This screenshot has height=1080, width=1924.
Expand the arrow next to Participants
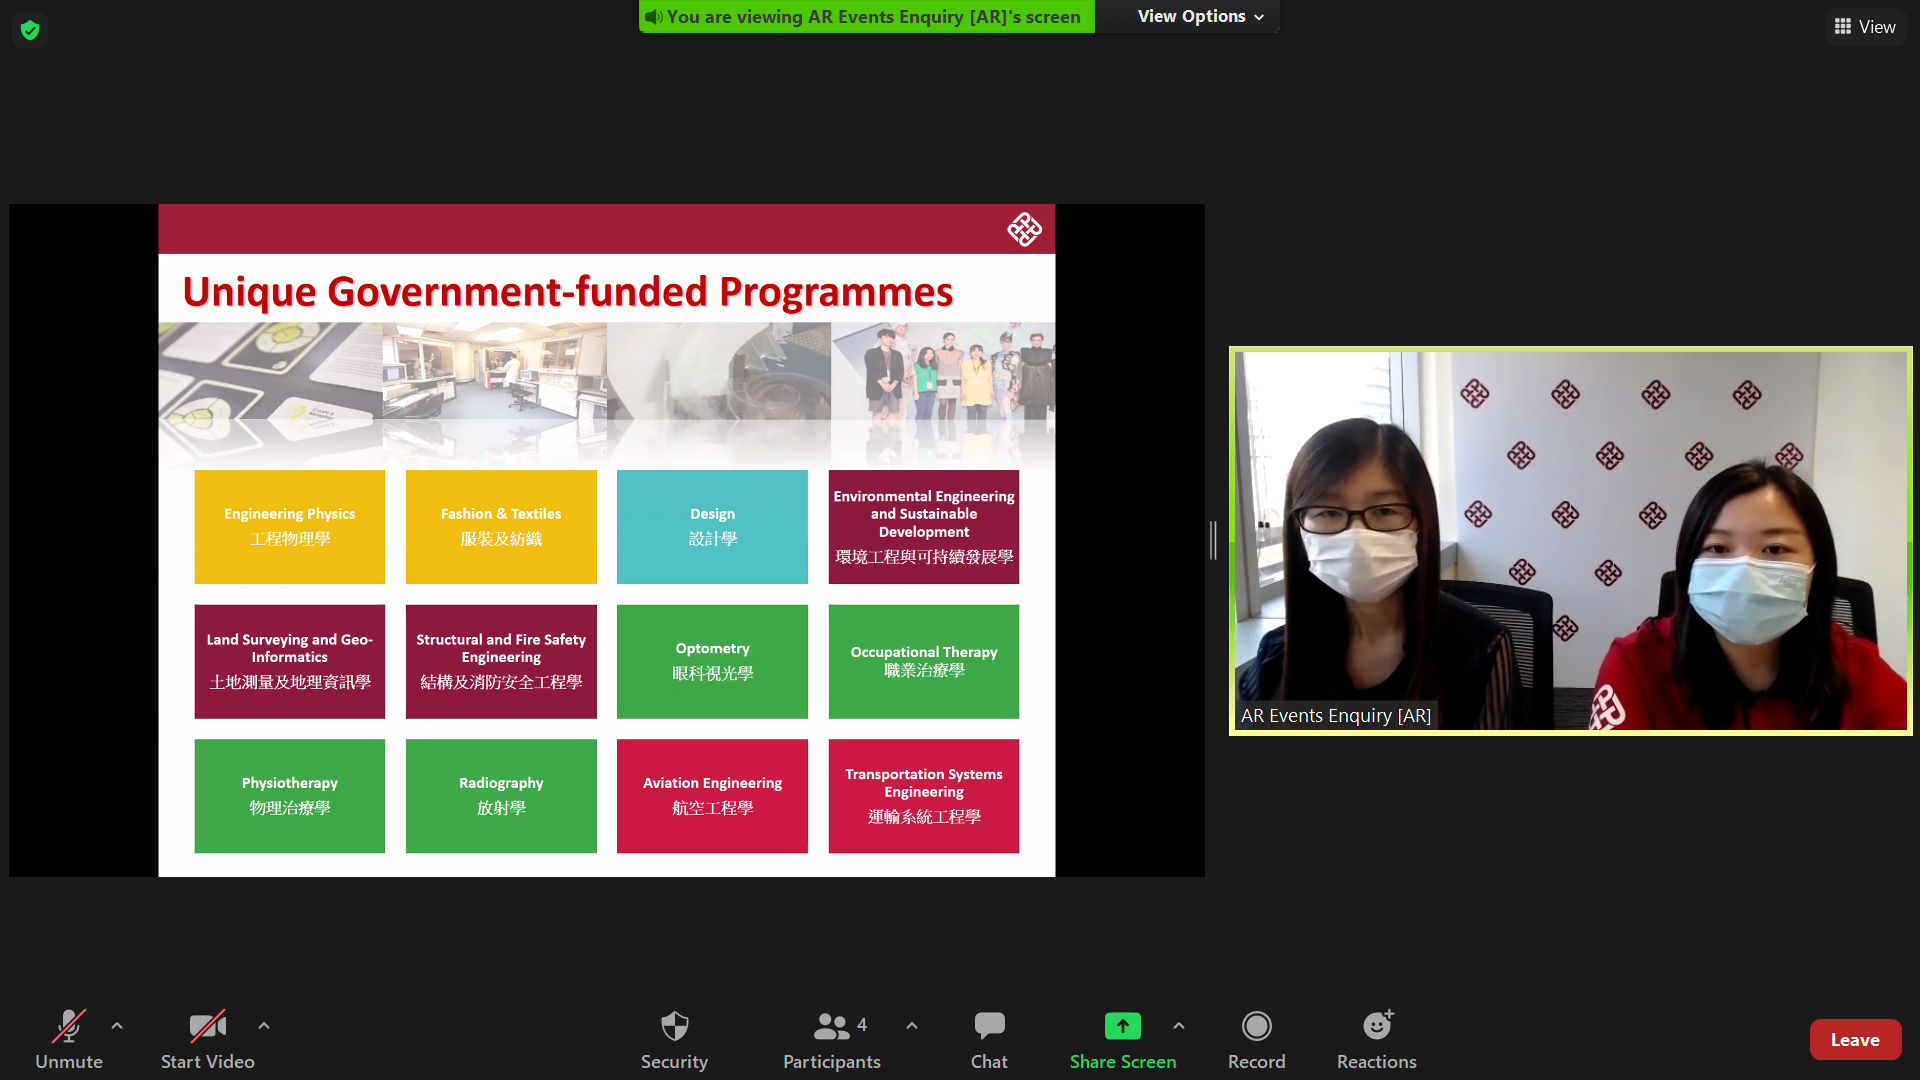click(x=913, y=1026)
